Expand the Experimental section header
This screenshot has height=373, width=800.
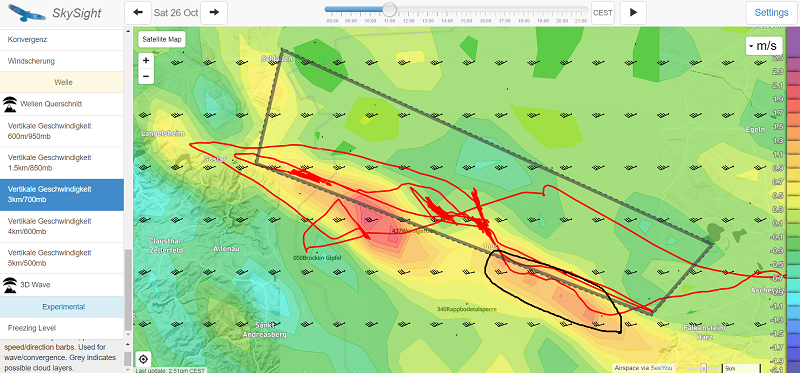(x=62, y=307)
